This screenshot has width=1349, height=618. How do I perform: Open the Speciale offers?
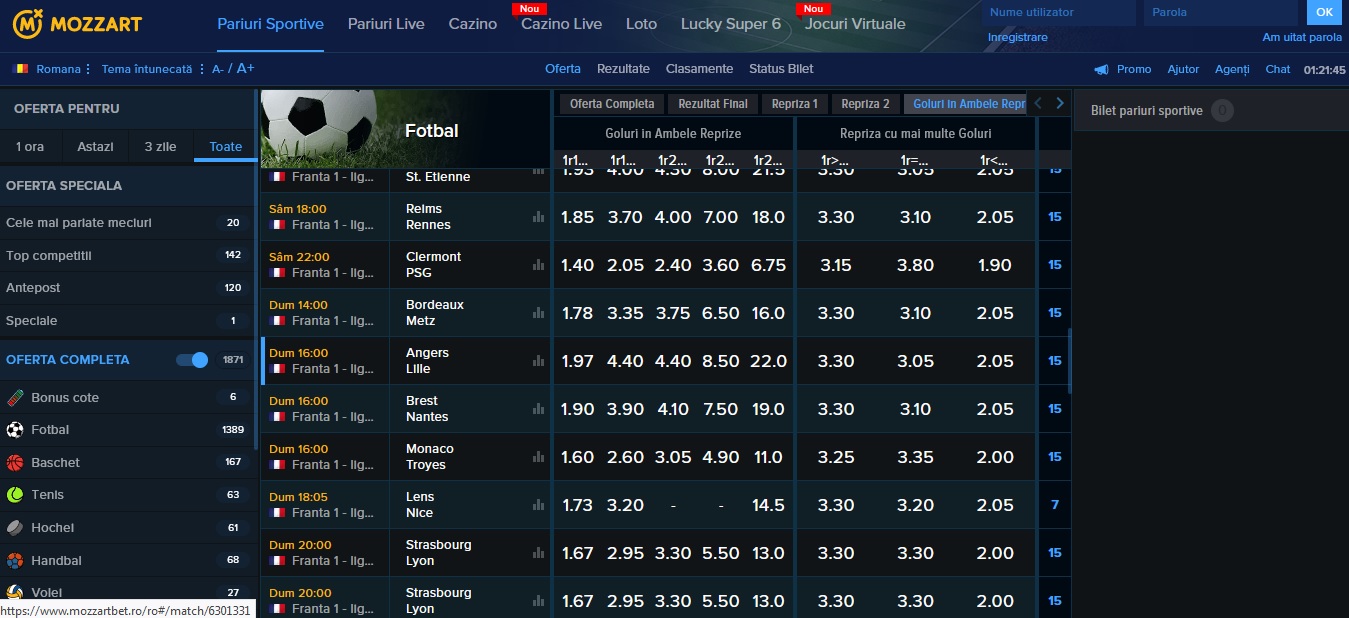(x=125, y=321)
